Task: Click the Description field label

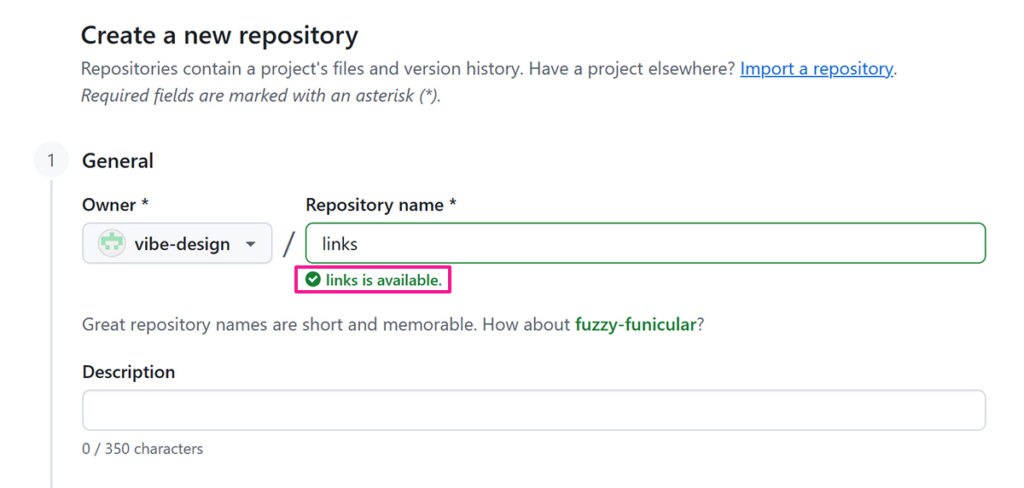Action: point(128,372)
